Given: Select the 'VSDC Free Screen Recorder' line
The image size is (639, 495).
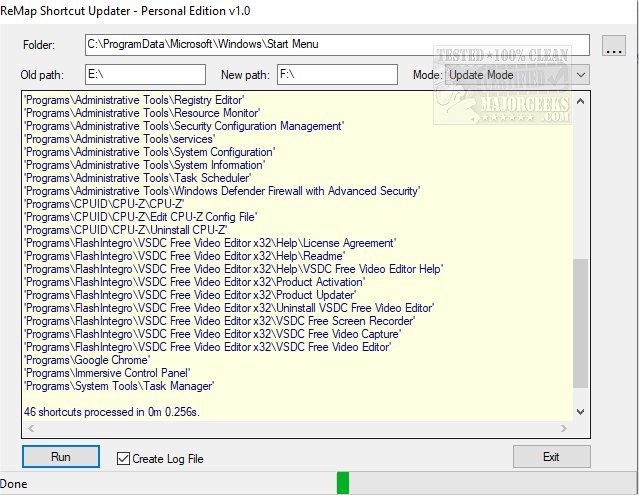Looking at the screenshot, I should [x=220, y=321].
